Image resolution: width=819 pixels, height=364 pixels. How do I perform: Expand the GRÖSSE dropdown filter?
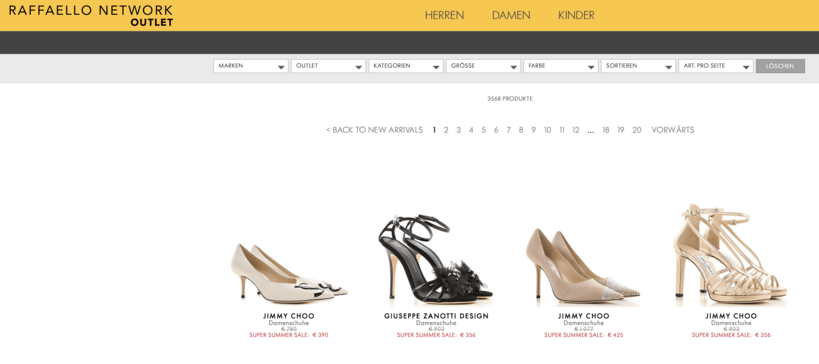click(483, 66)
